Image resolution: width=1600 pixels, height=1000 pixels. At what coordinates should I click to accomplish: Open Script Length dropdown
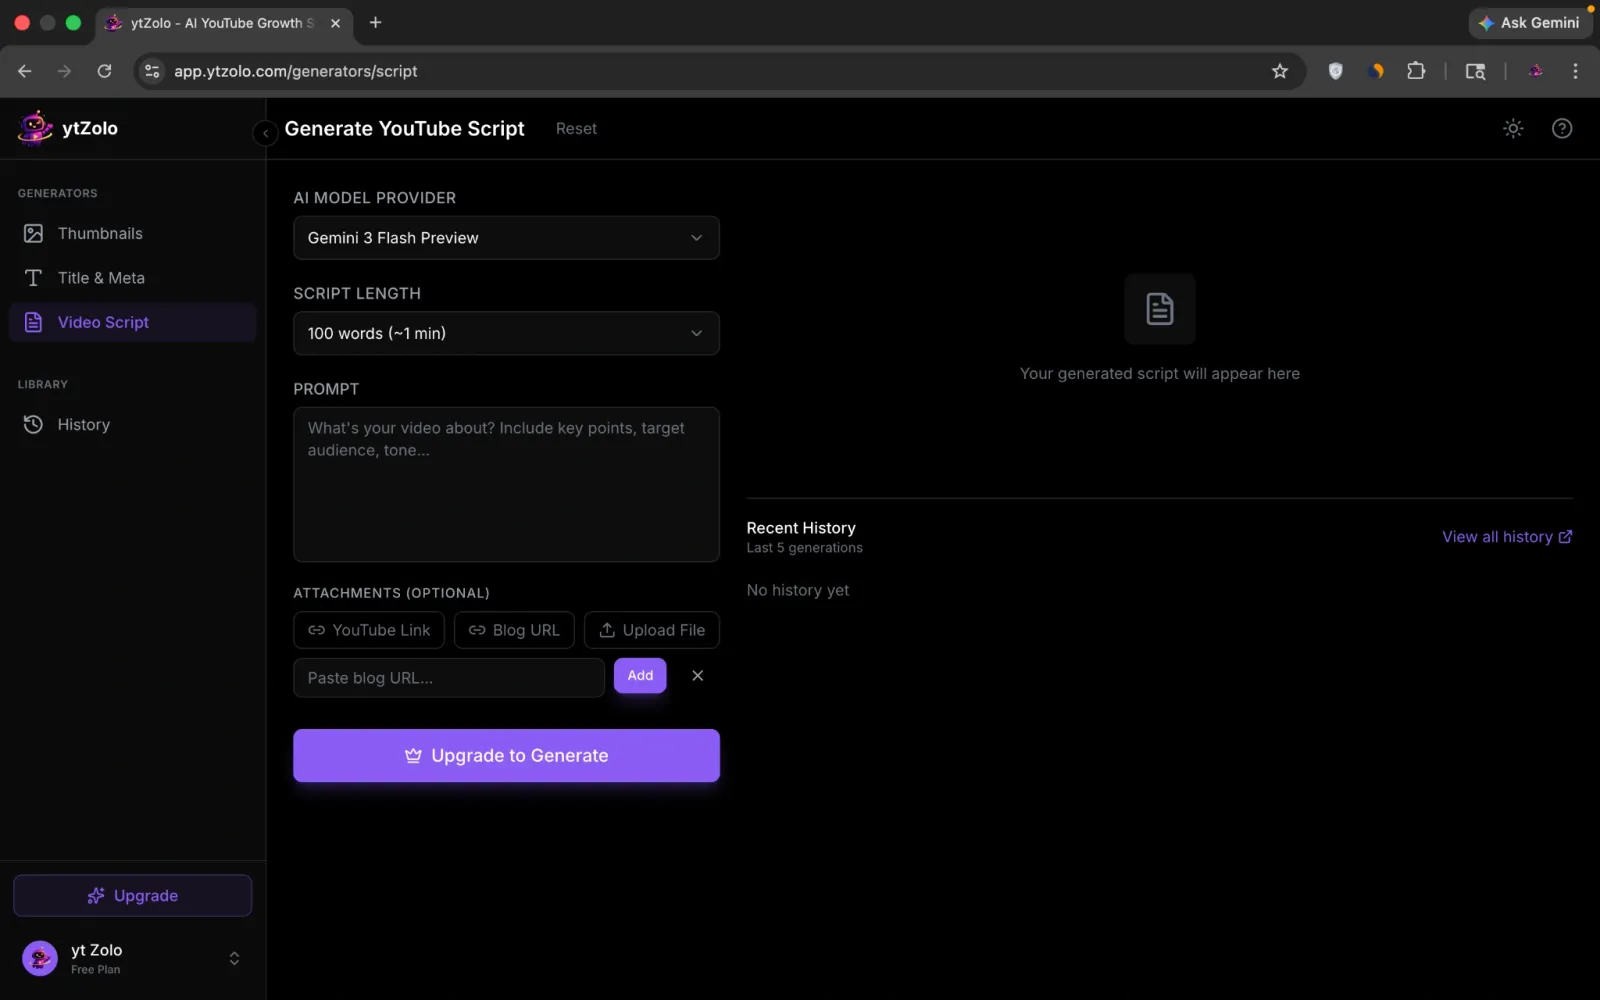pos(506,333)
